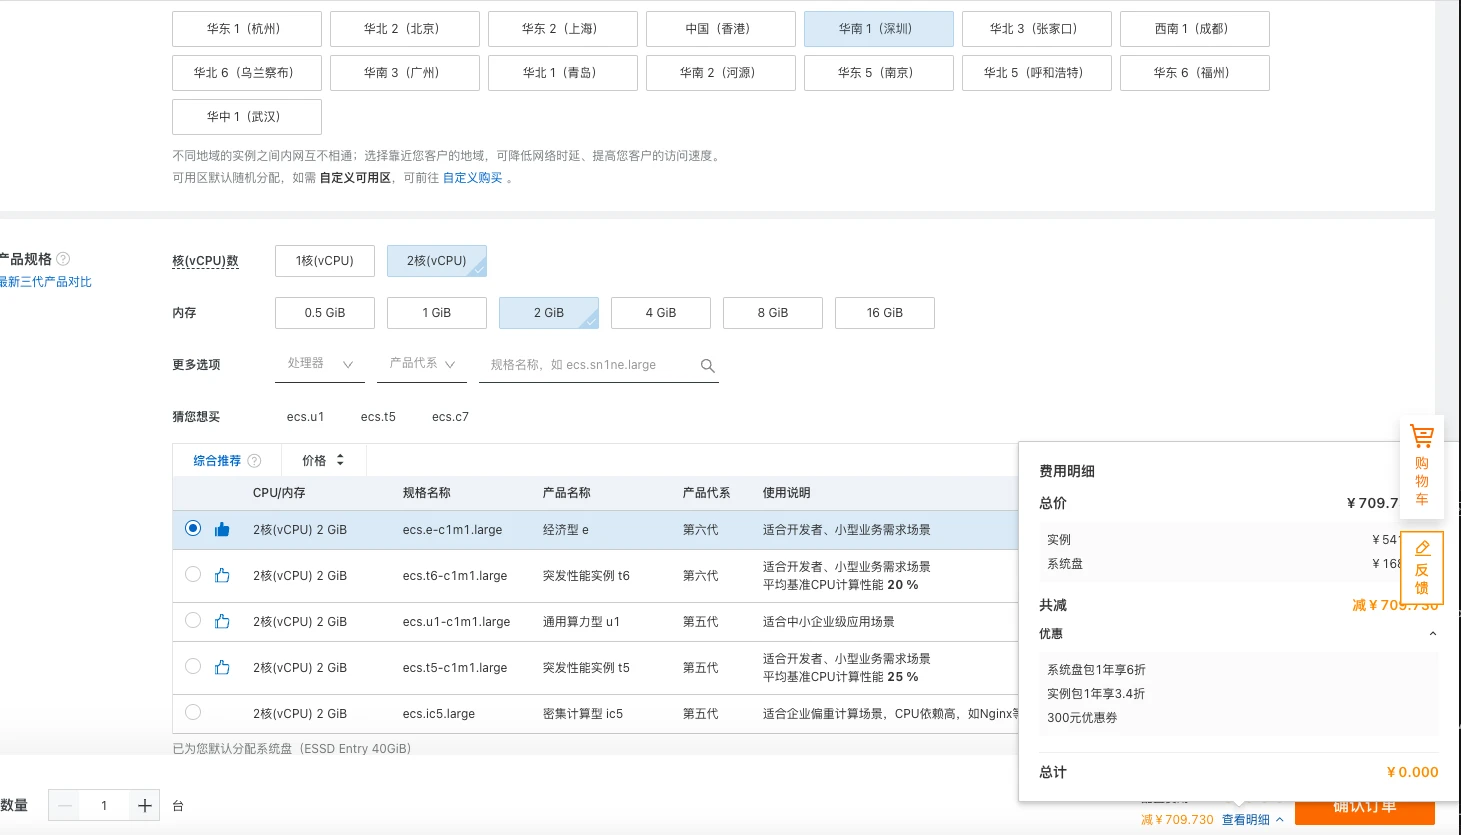The image size is (1461, 835).
Task: Switch to the 综合推荐 tab
Action: [x=217, y=461]
